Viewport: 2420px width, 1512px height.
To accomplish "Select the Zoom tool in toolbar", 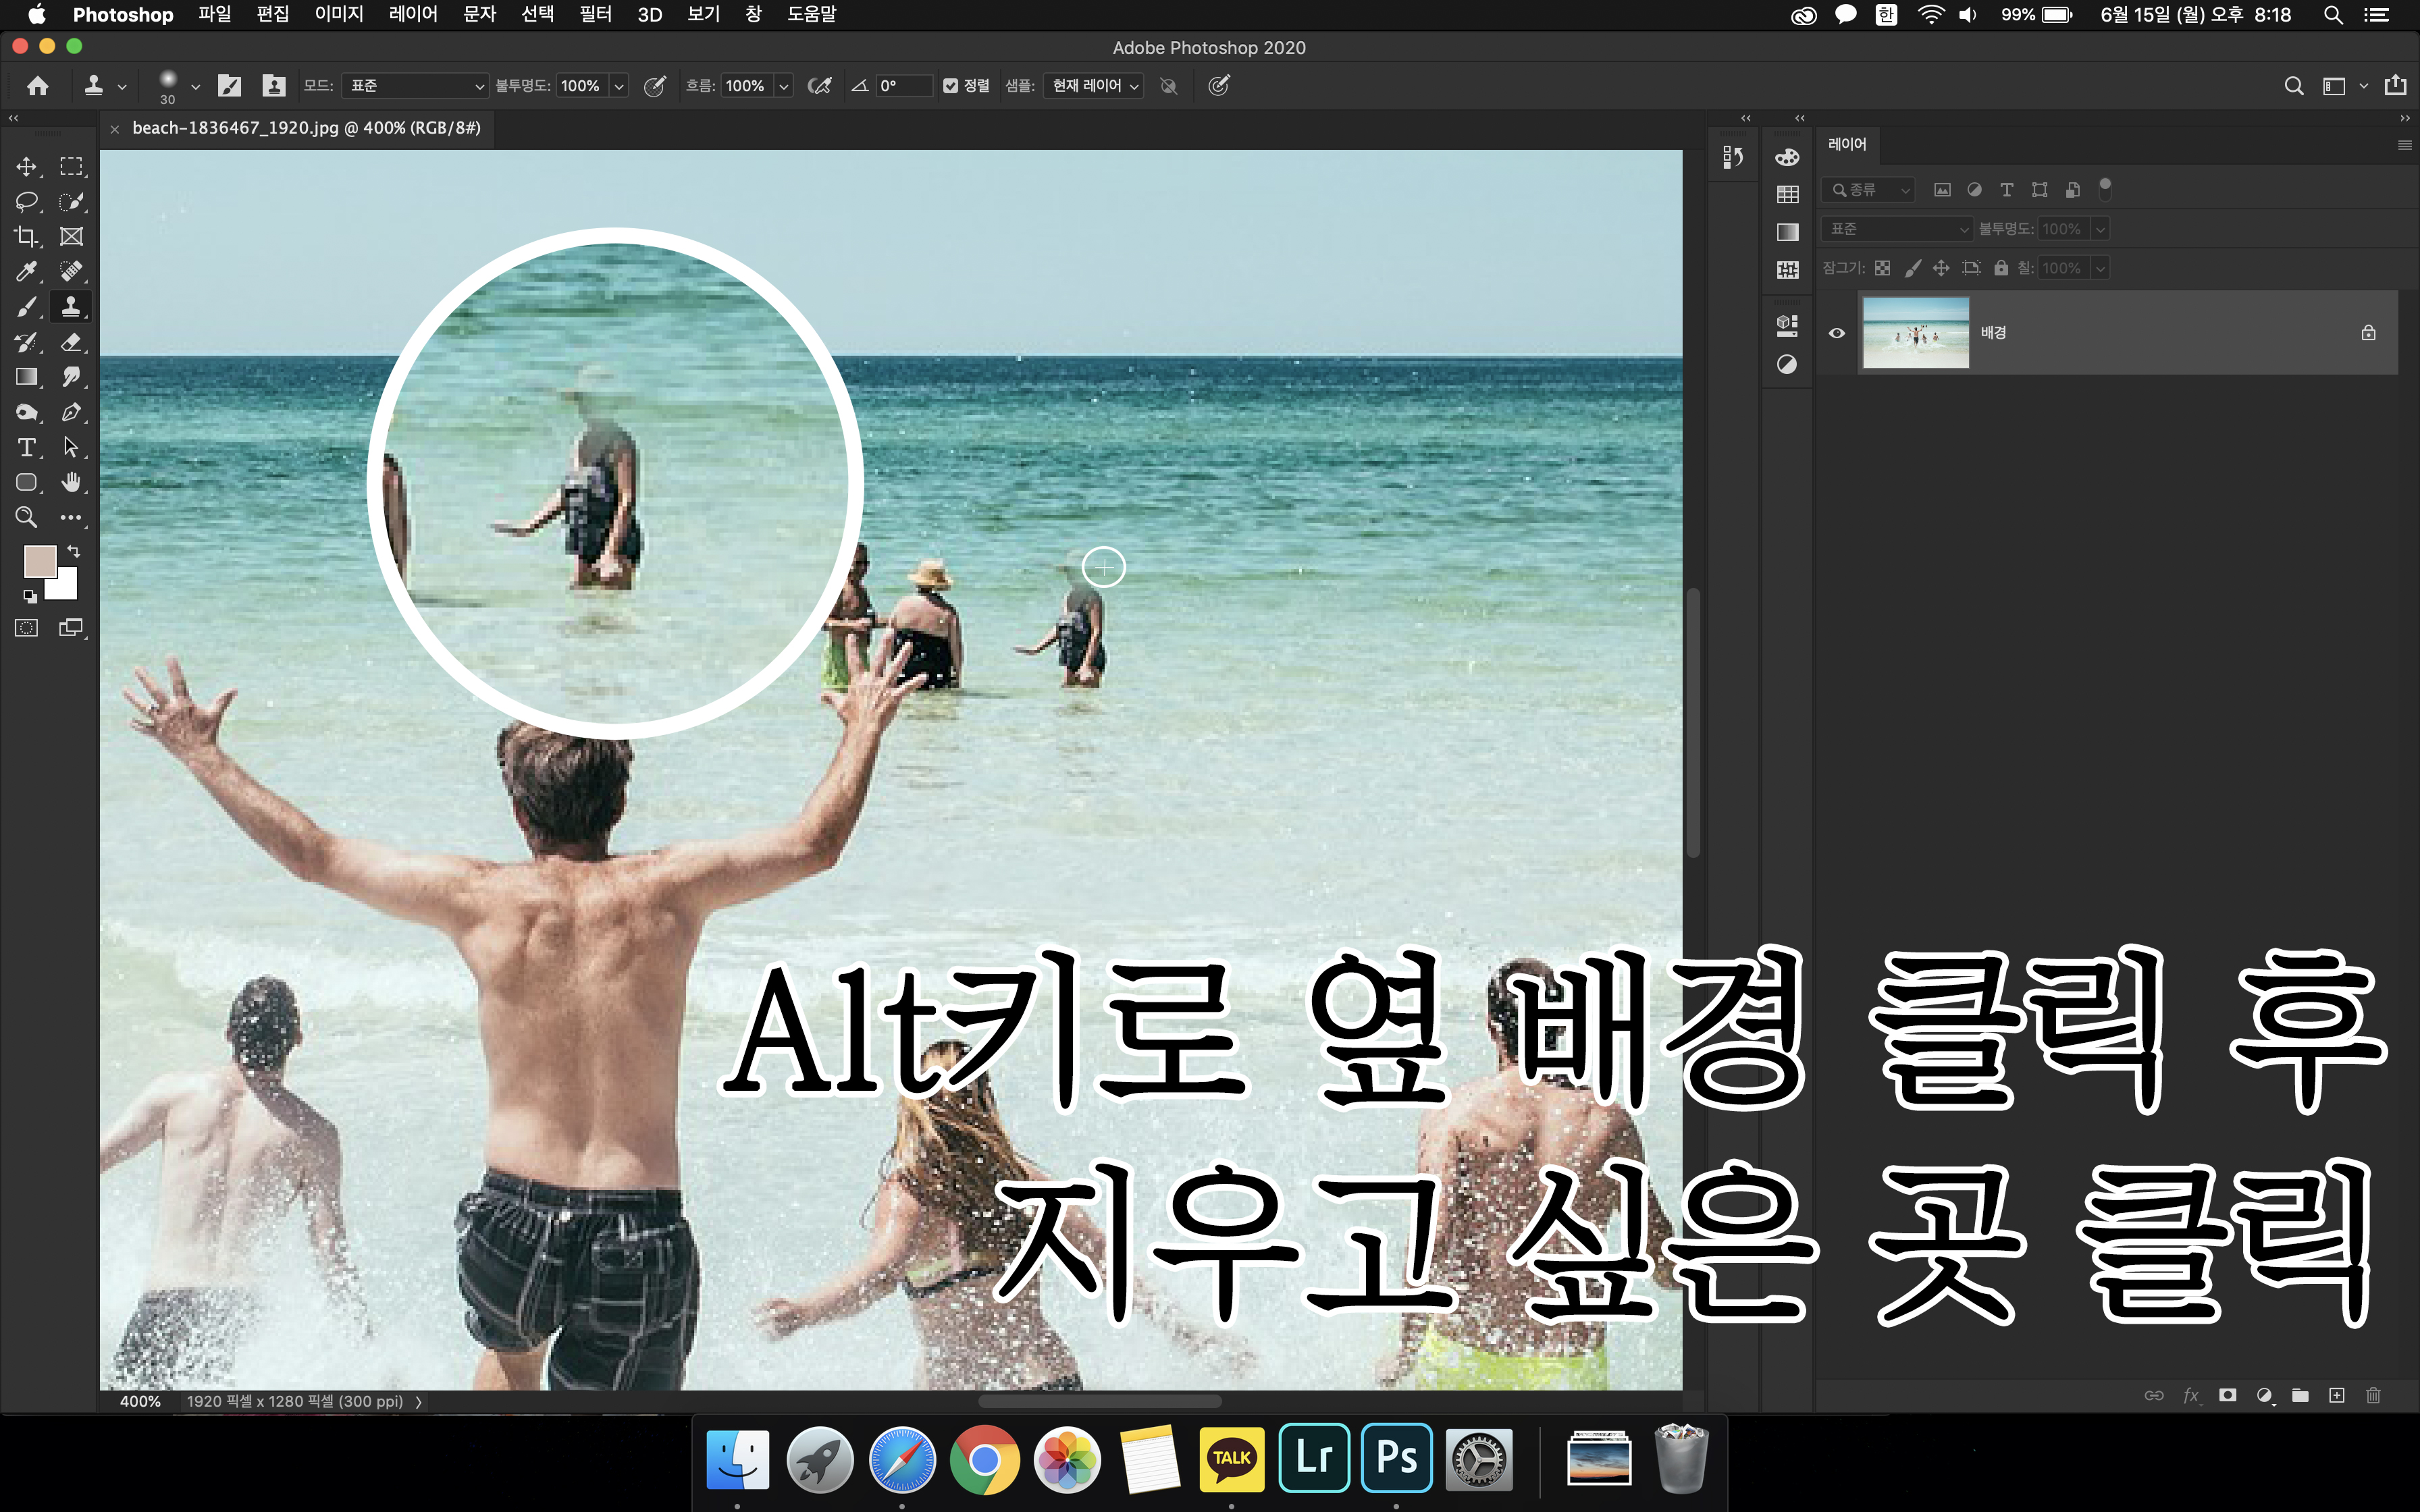I will [x=26, y=517].
